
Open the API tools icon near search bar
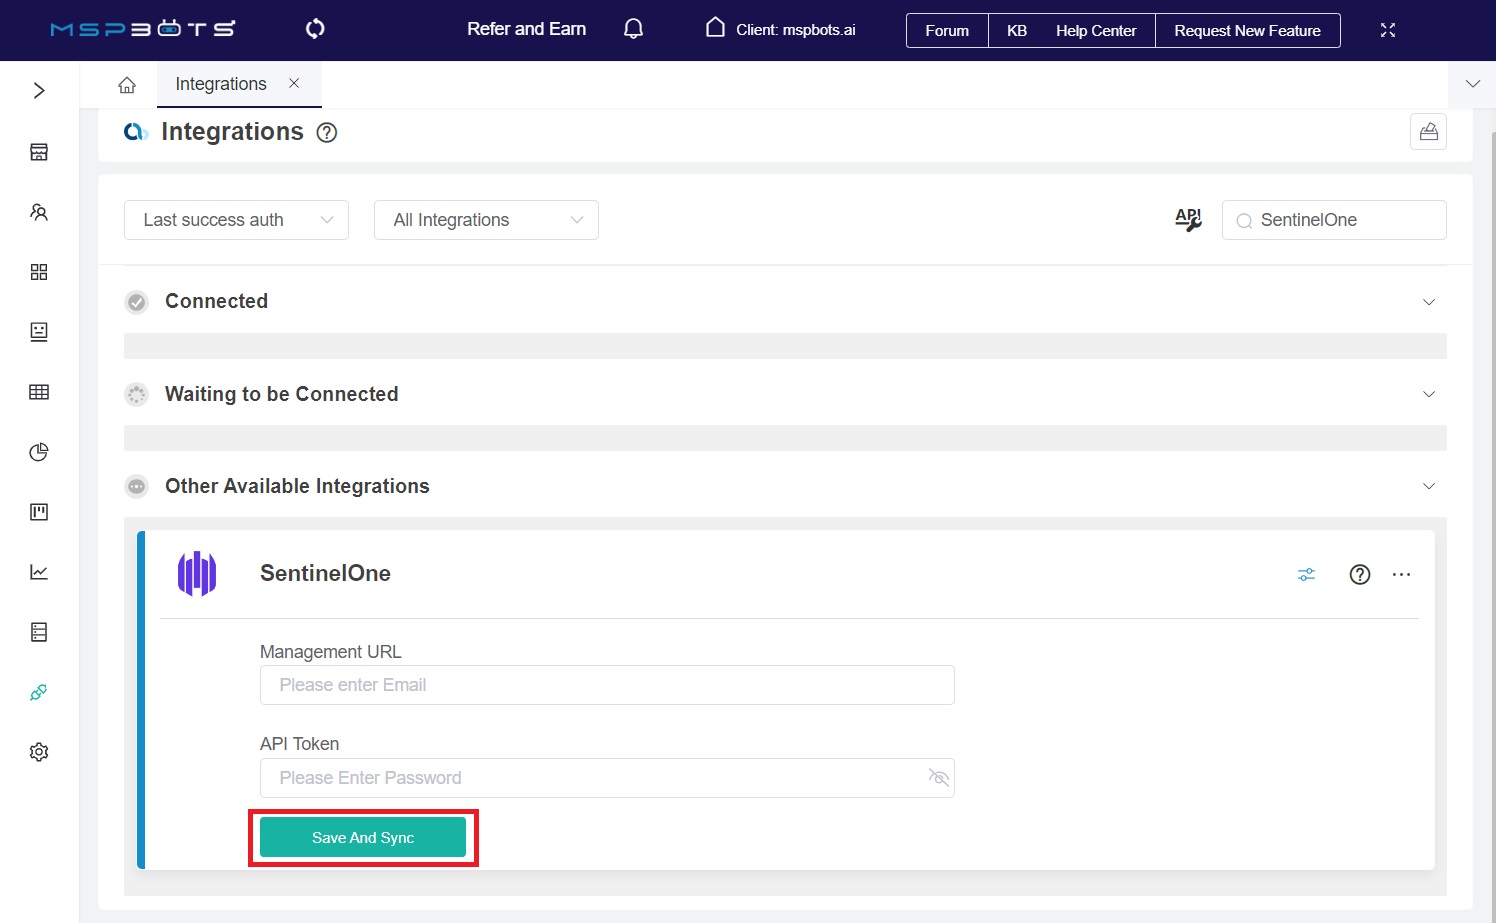click(1188, 220)
